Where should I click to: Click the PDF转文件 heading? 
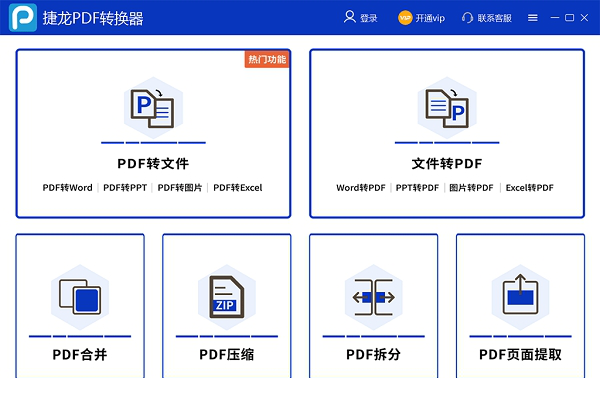click(153, 164)
